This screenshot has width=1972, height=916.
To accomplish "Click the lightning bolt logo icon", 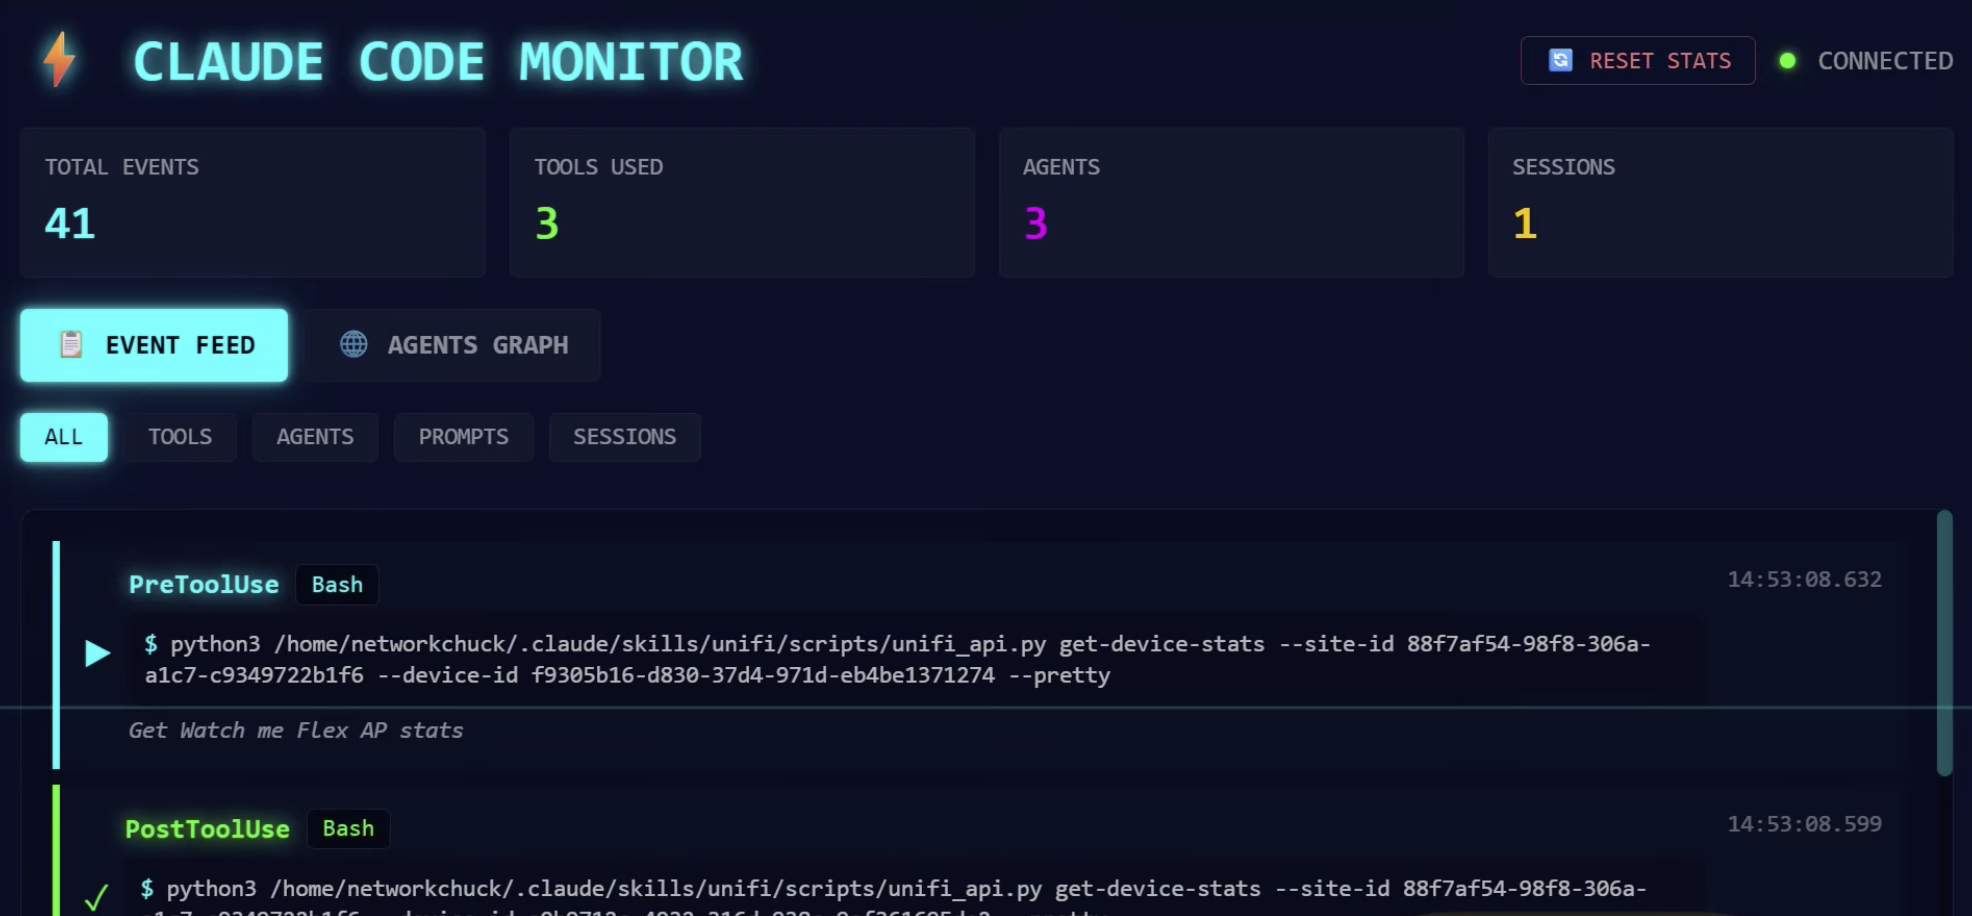I will tap(60, 60).
